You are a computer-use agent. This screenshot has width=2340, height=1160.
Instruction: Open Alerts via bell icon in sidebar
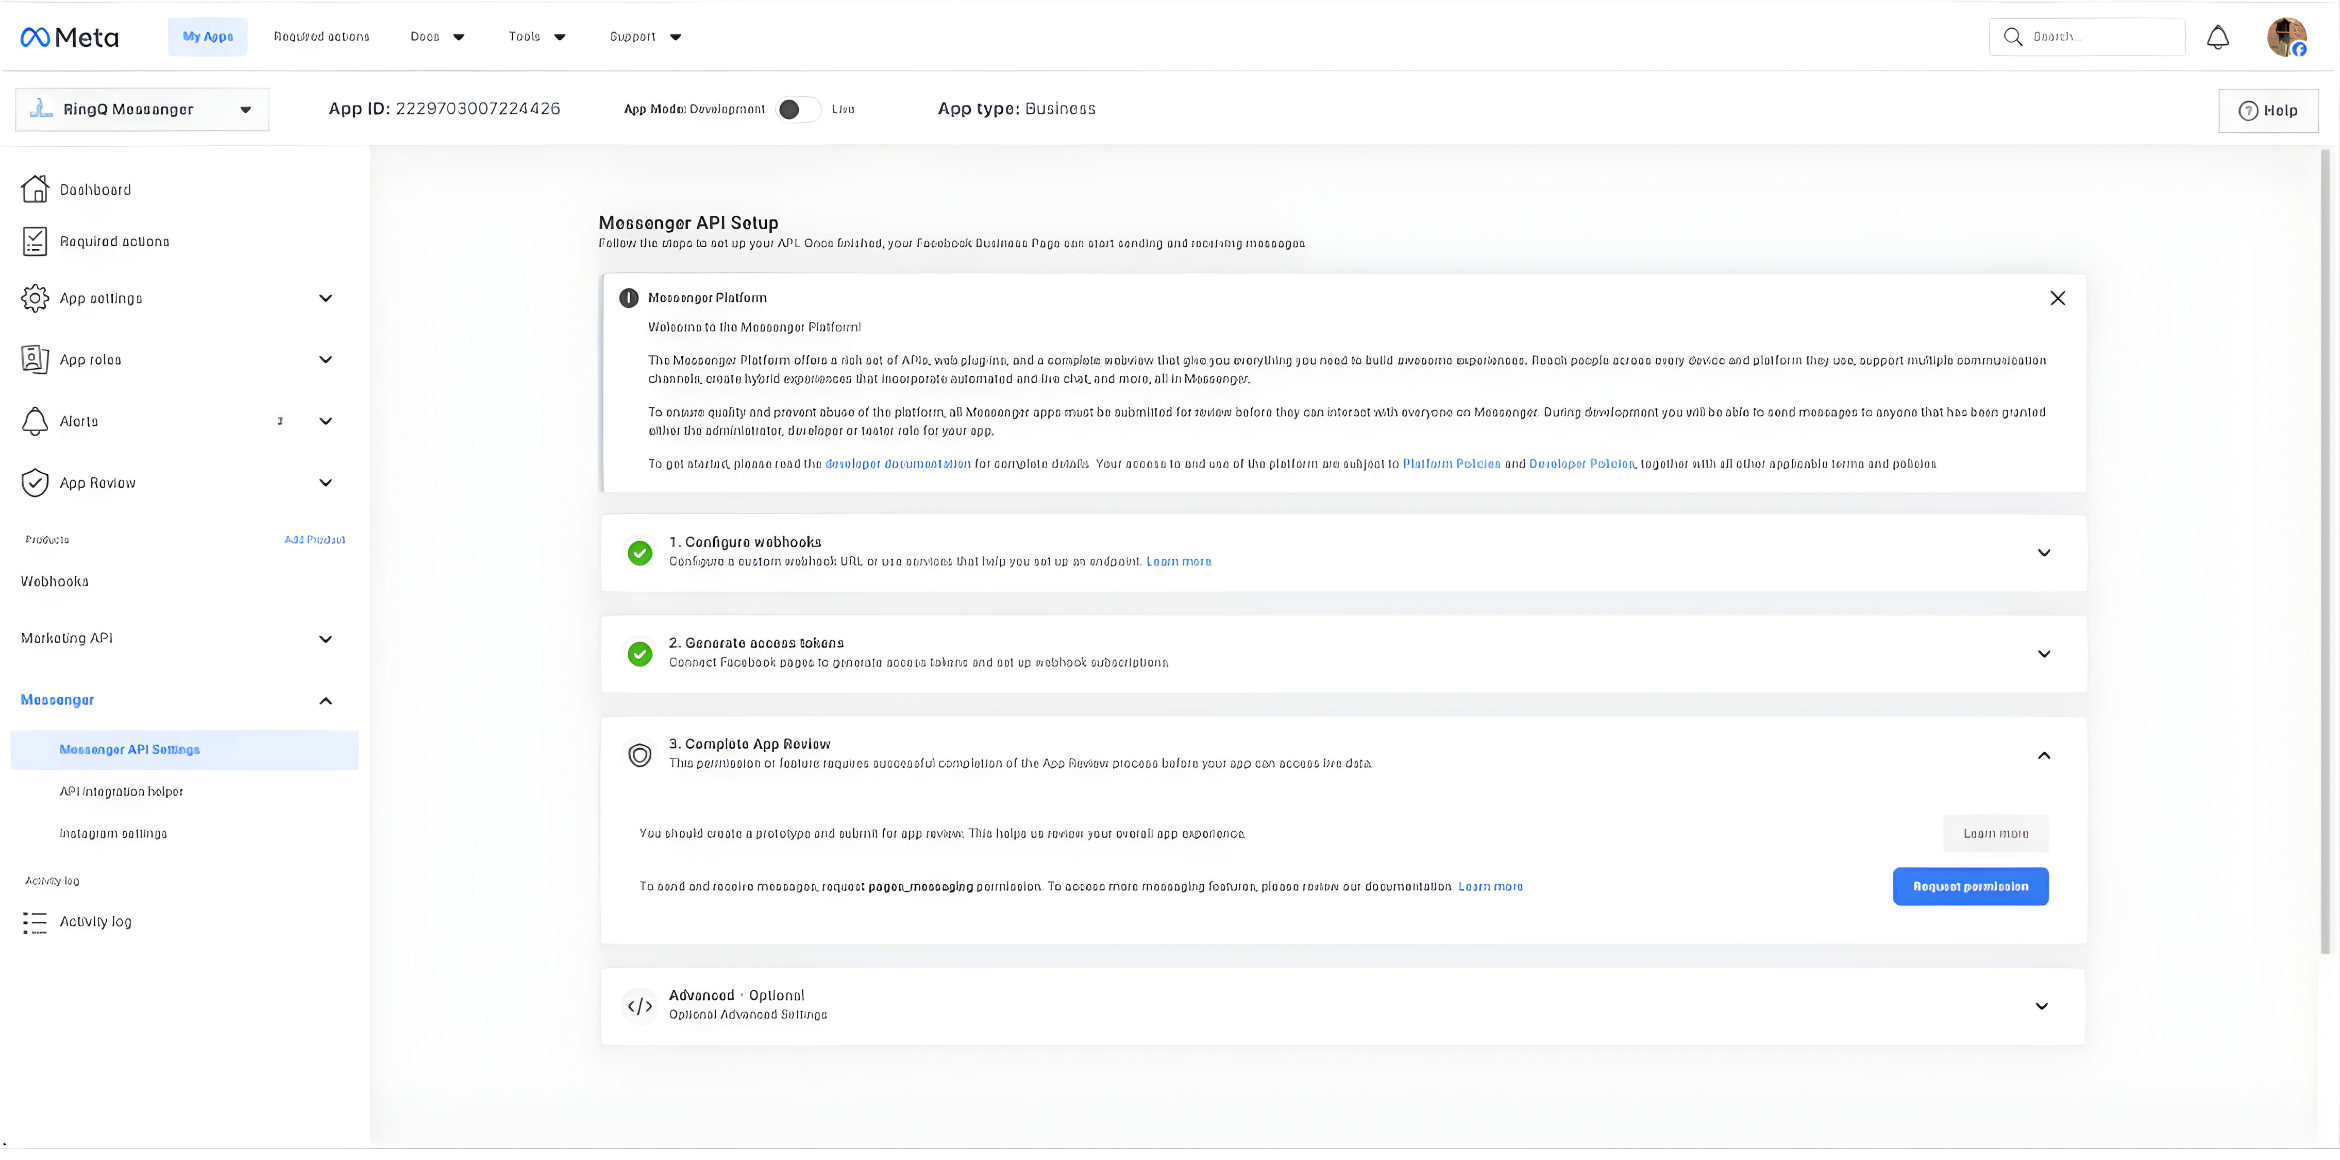(35, 421)
